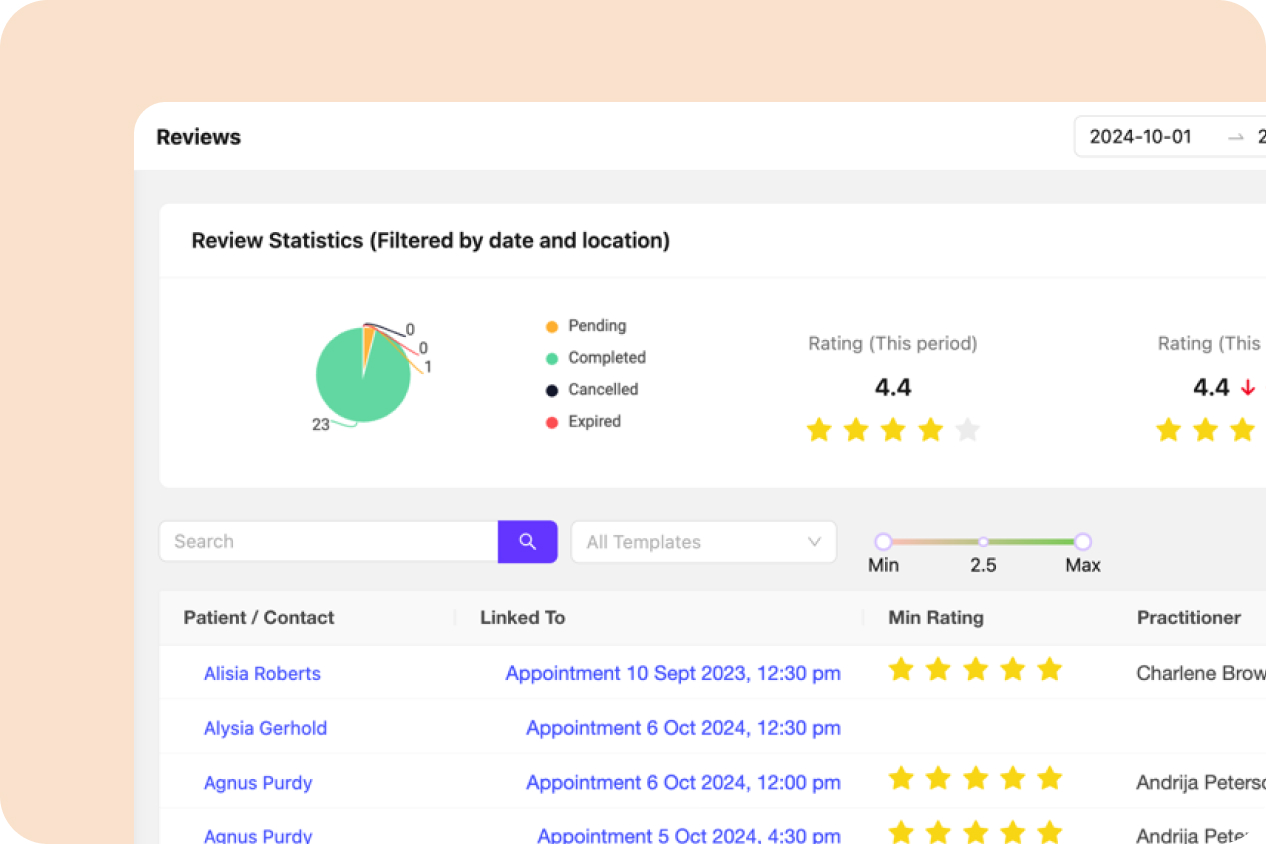
Task: Click the 2024-10-01 start date field
Action: (1140, 137)
